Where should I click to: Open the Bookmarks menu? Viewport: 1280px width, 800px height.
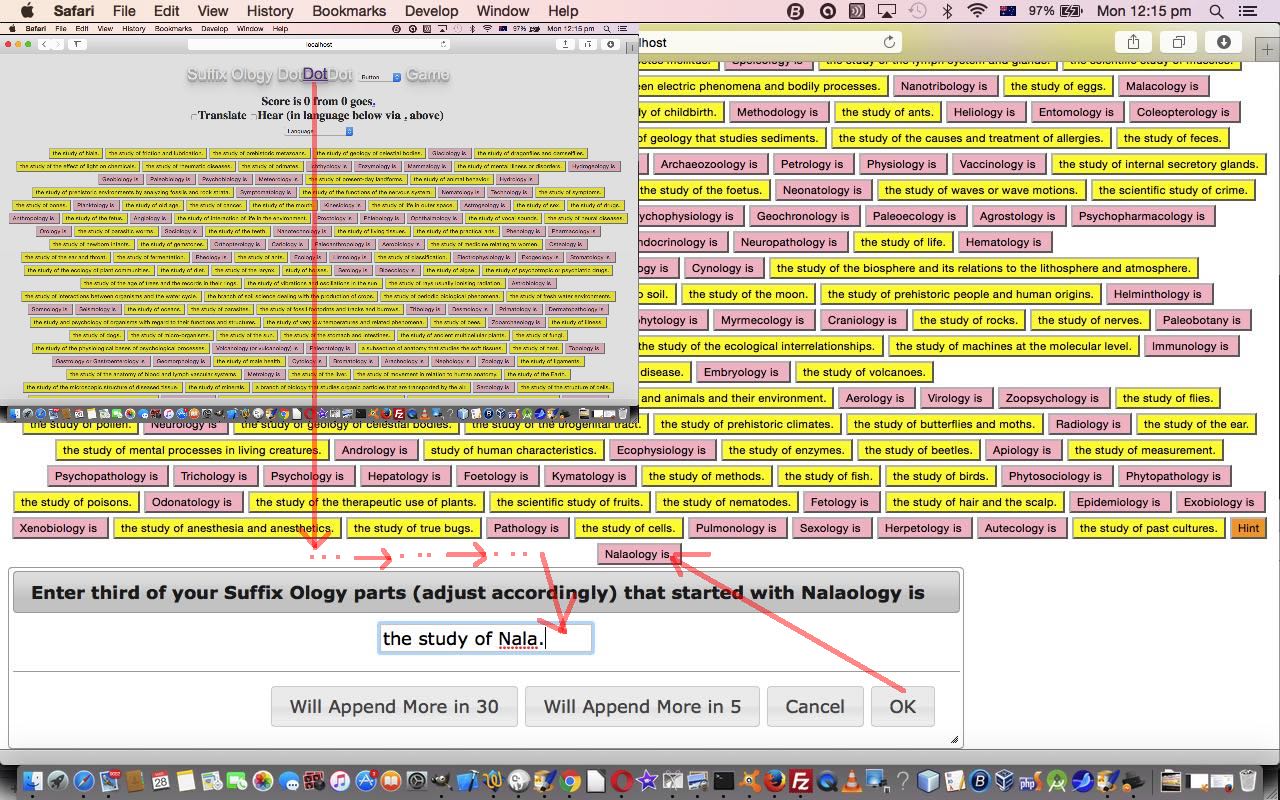click(348, 11)
